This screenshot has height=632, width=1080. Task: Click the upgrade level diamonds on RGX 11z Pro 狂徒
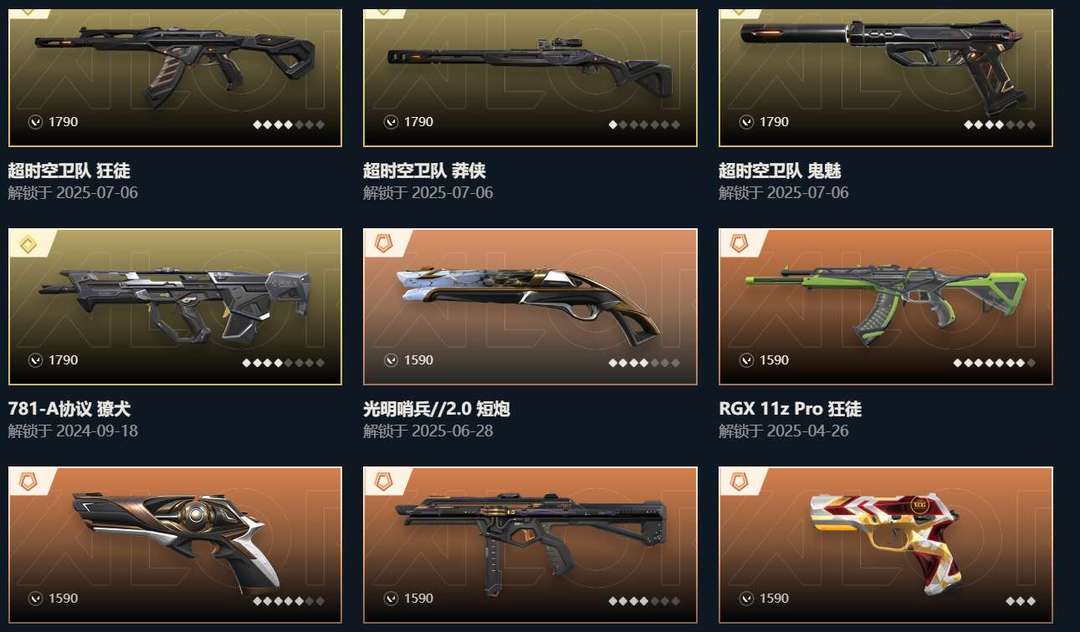coord(994,362)
